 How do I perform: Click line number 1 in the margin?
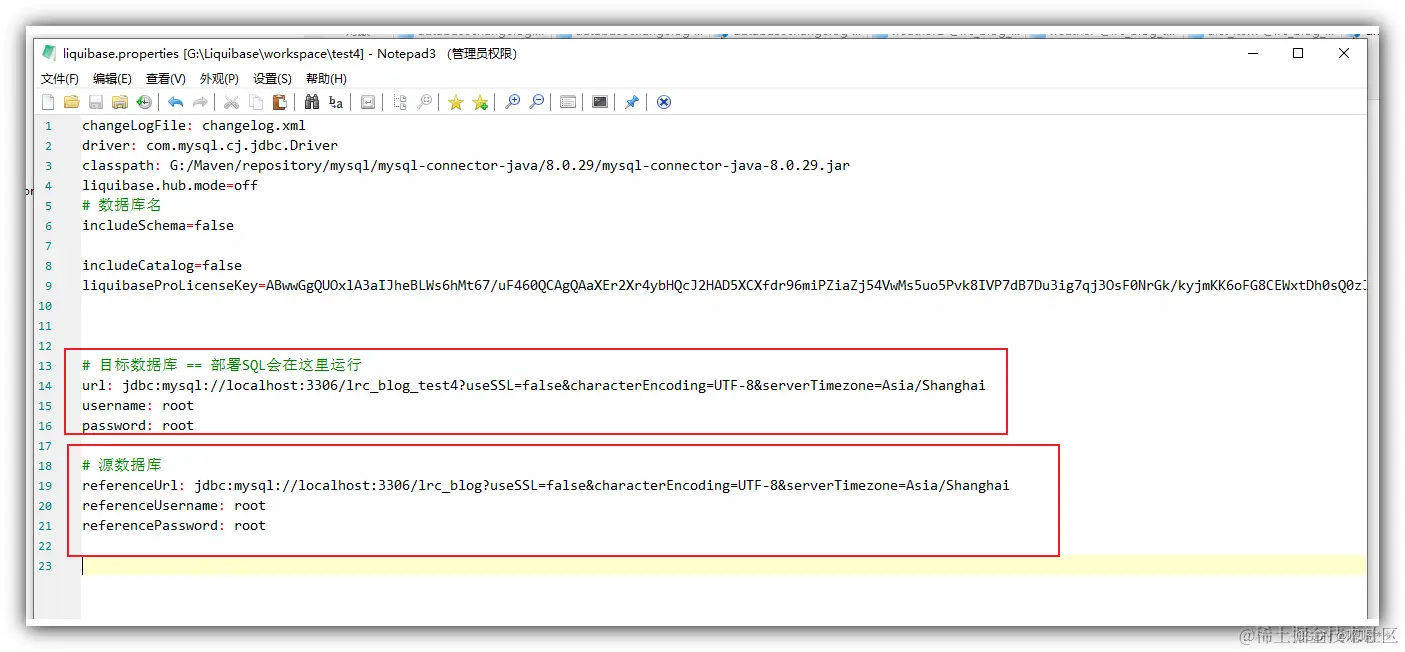point(47,126)
